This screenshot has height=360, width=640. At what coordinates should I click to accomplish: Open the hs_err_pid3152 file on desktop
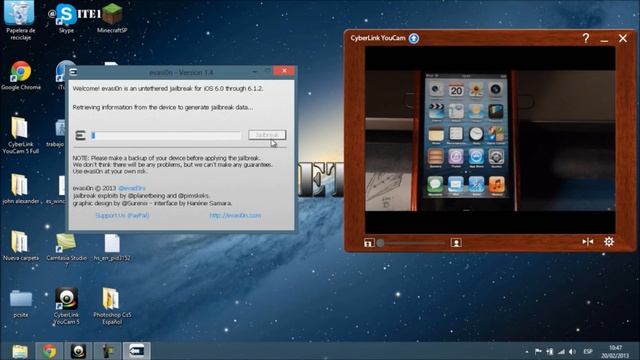pyautogui.click(x=112, y=247)
